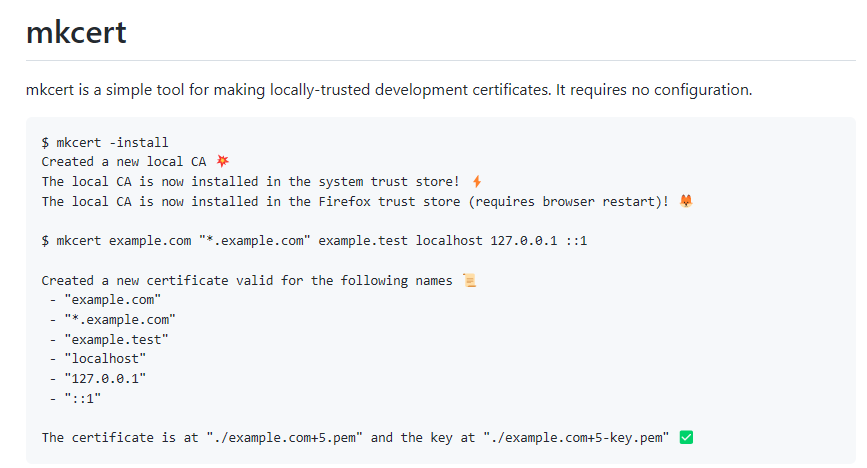Click the "*.example.com" list entry
The image size is (867, 468).
pyautogui.click(x=119, y=319)
